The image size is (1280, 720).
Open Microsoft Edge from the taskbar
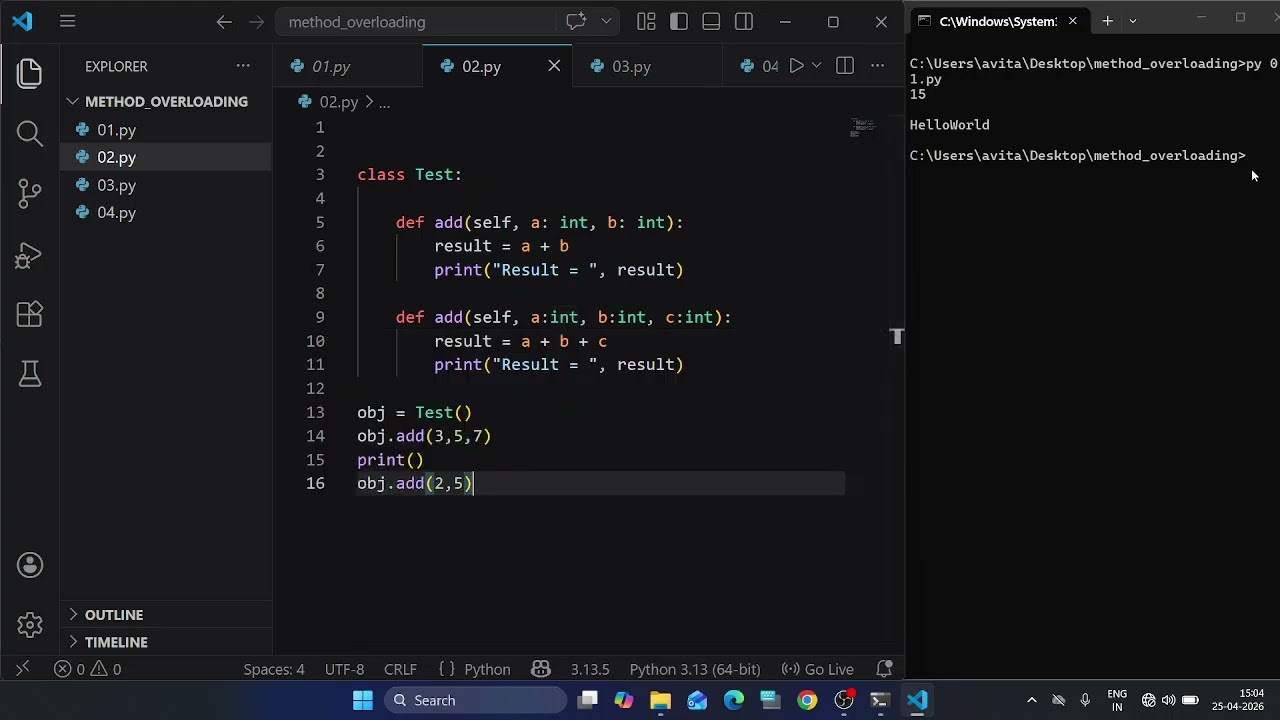734,700
